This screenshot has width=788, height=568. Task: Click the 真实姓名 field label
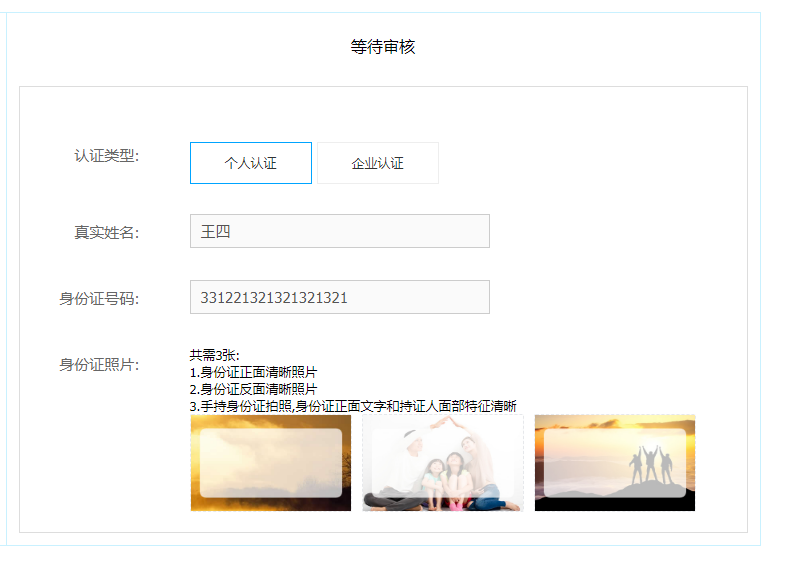(106, 232)
